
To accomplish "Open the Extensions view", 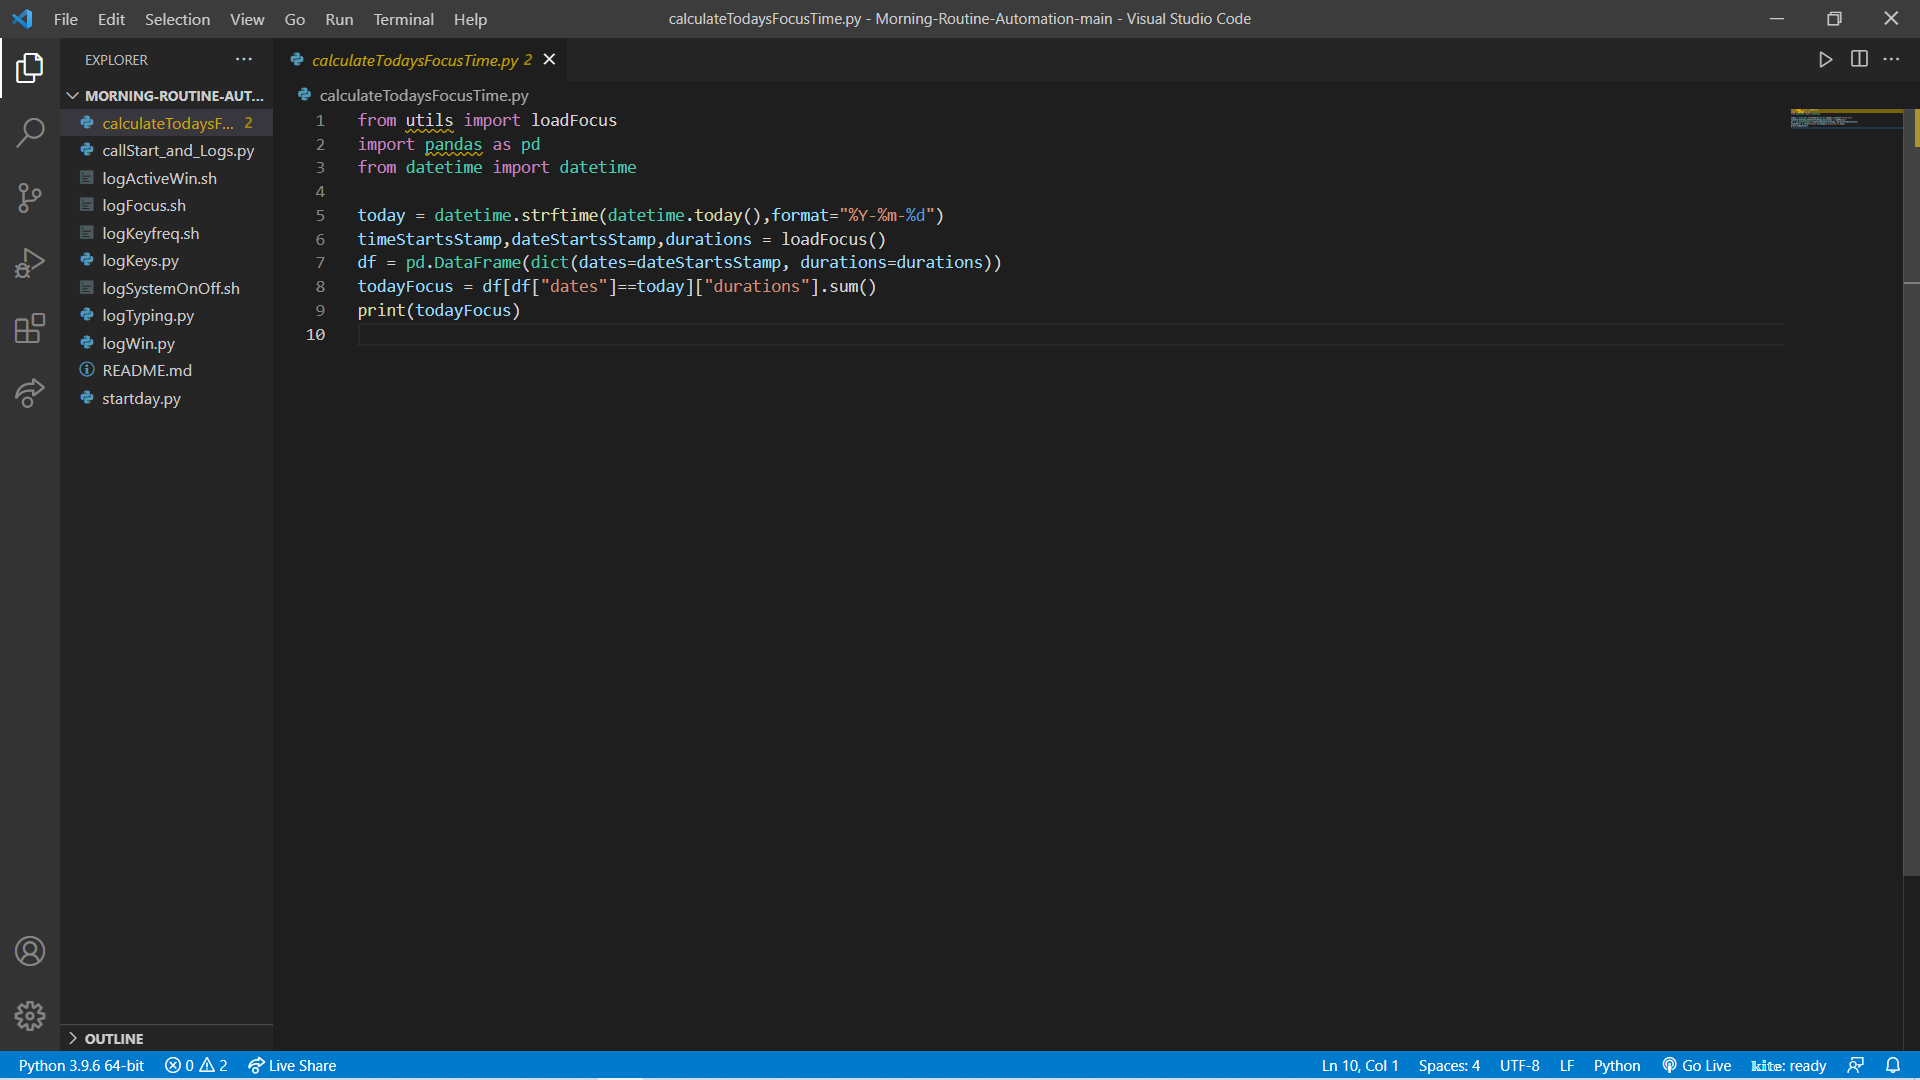I will click(30, 328).
